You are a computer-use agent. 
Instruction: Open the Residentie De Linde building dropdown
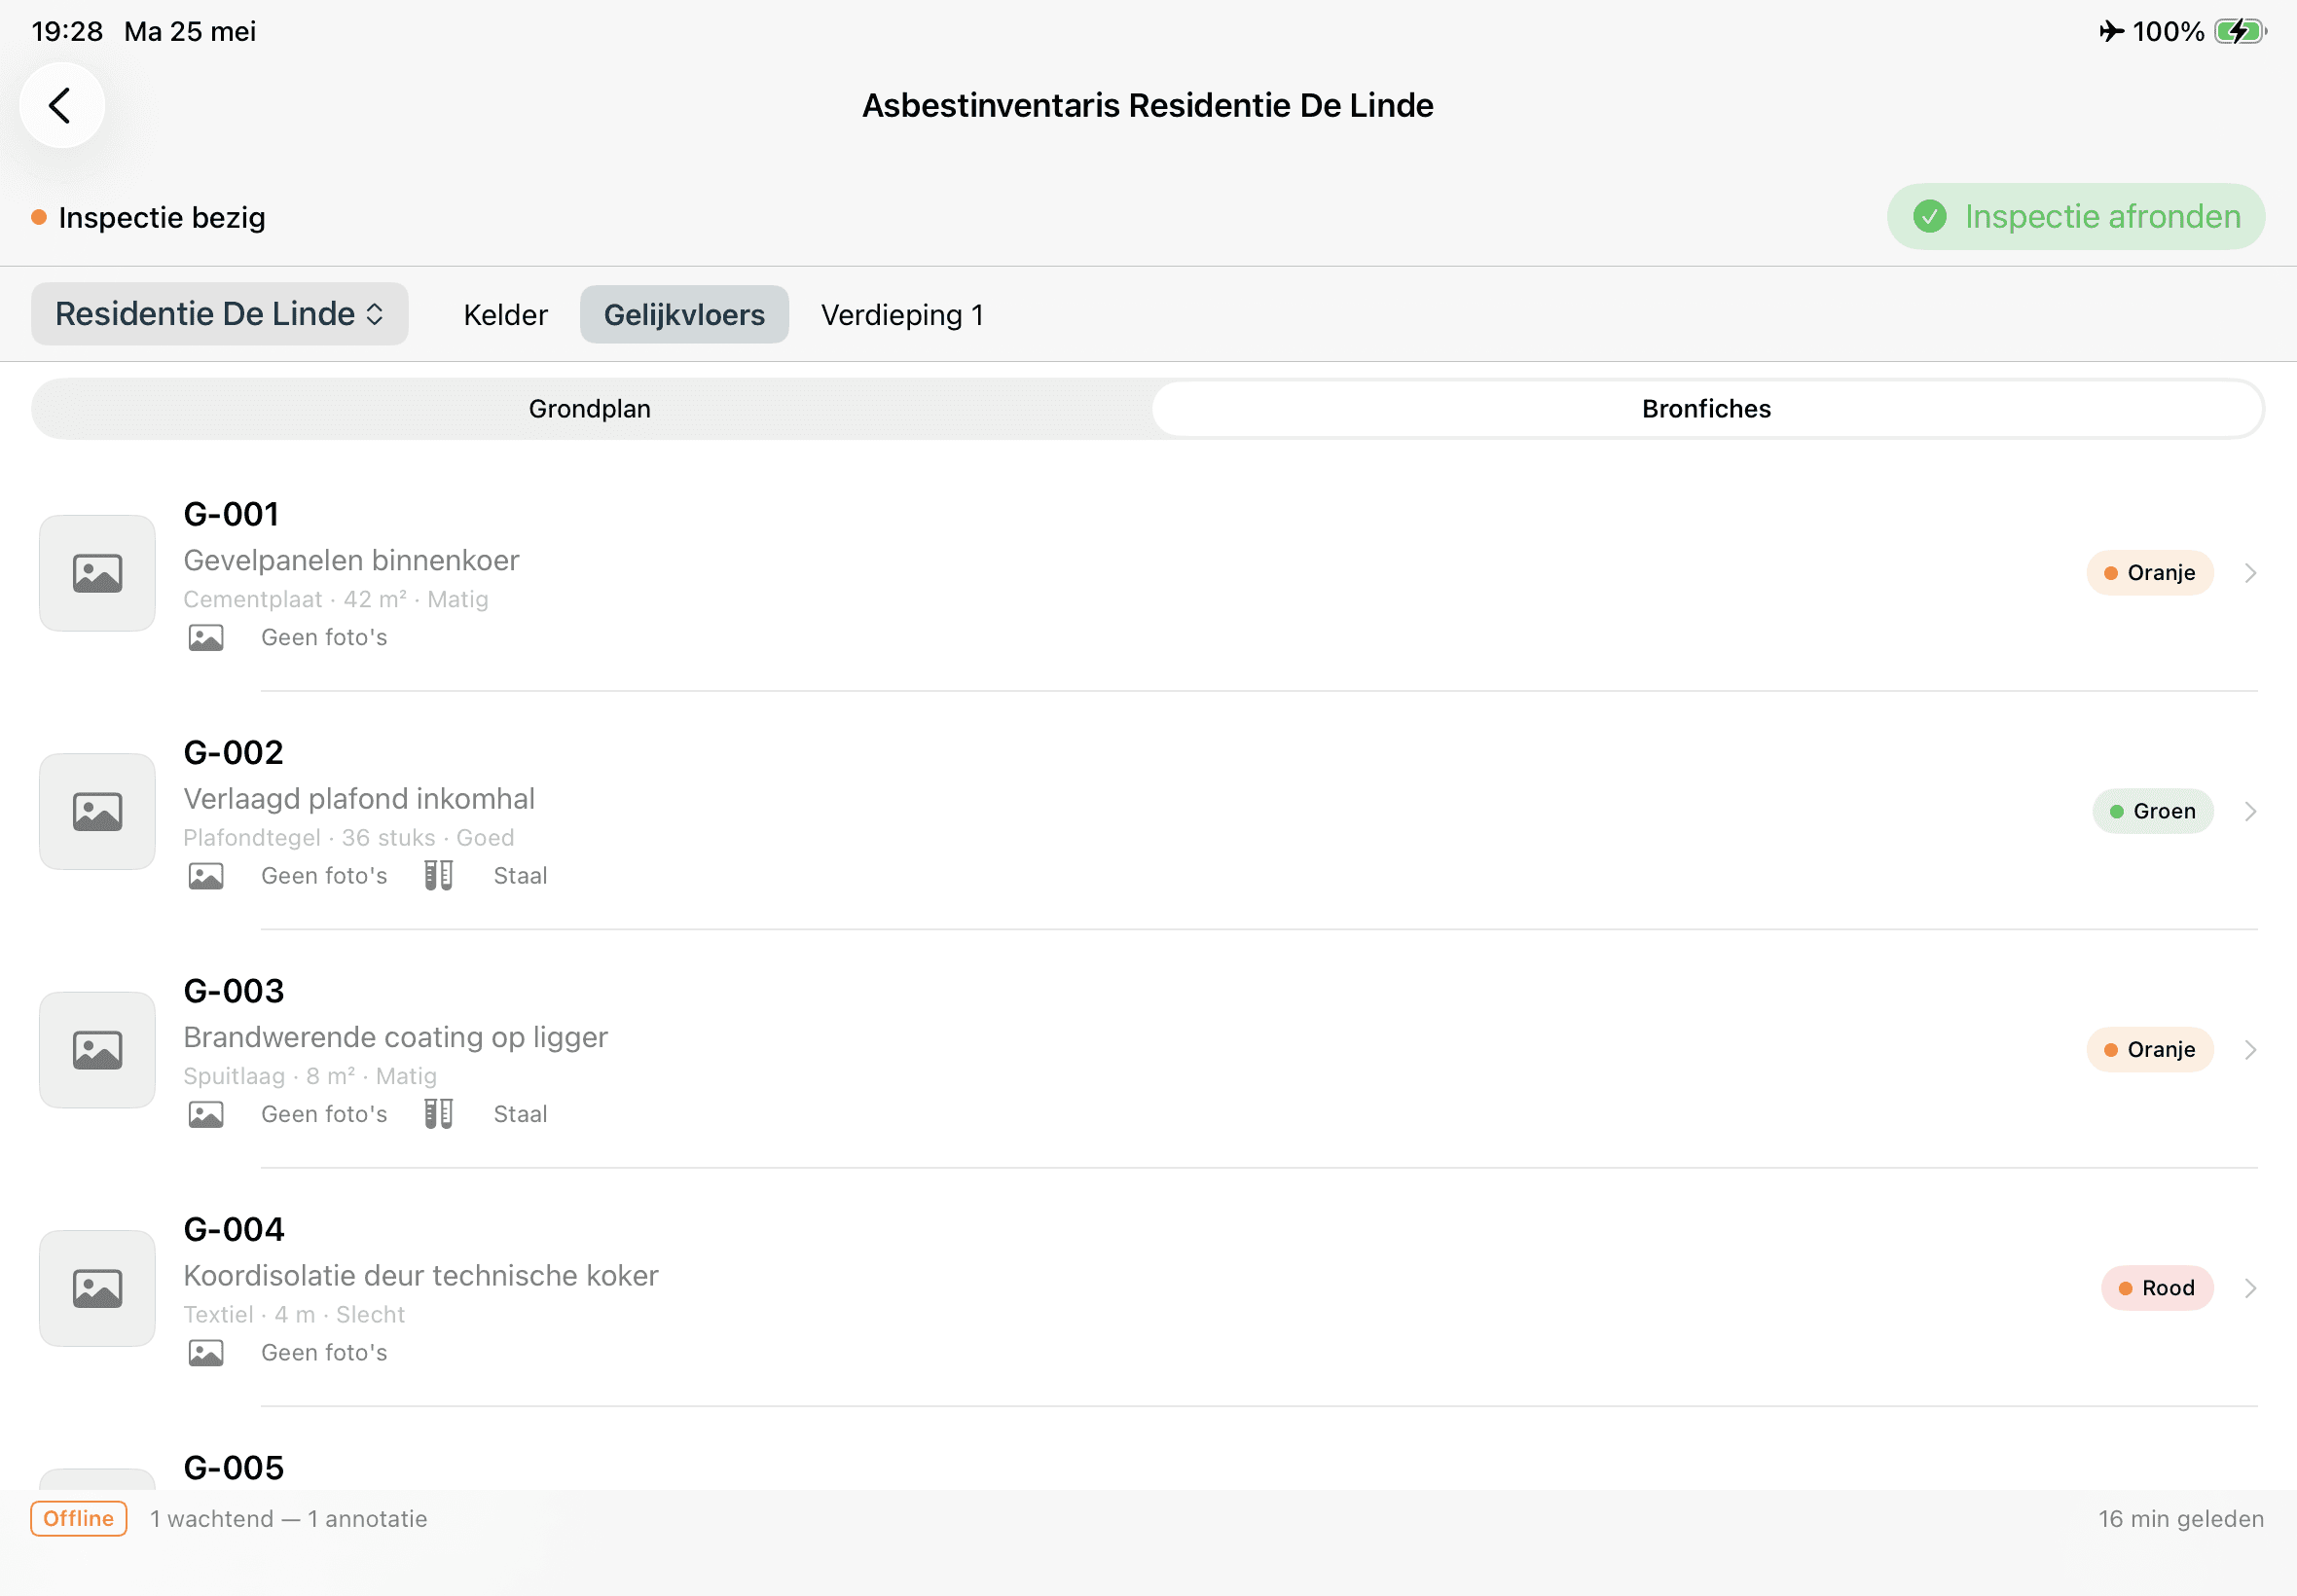pyautogui.click(x=219, y=314)
